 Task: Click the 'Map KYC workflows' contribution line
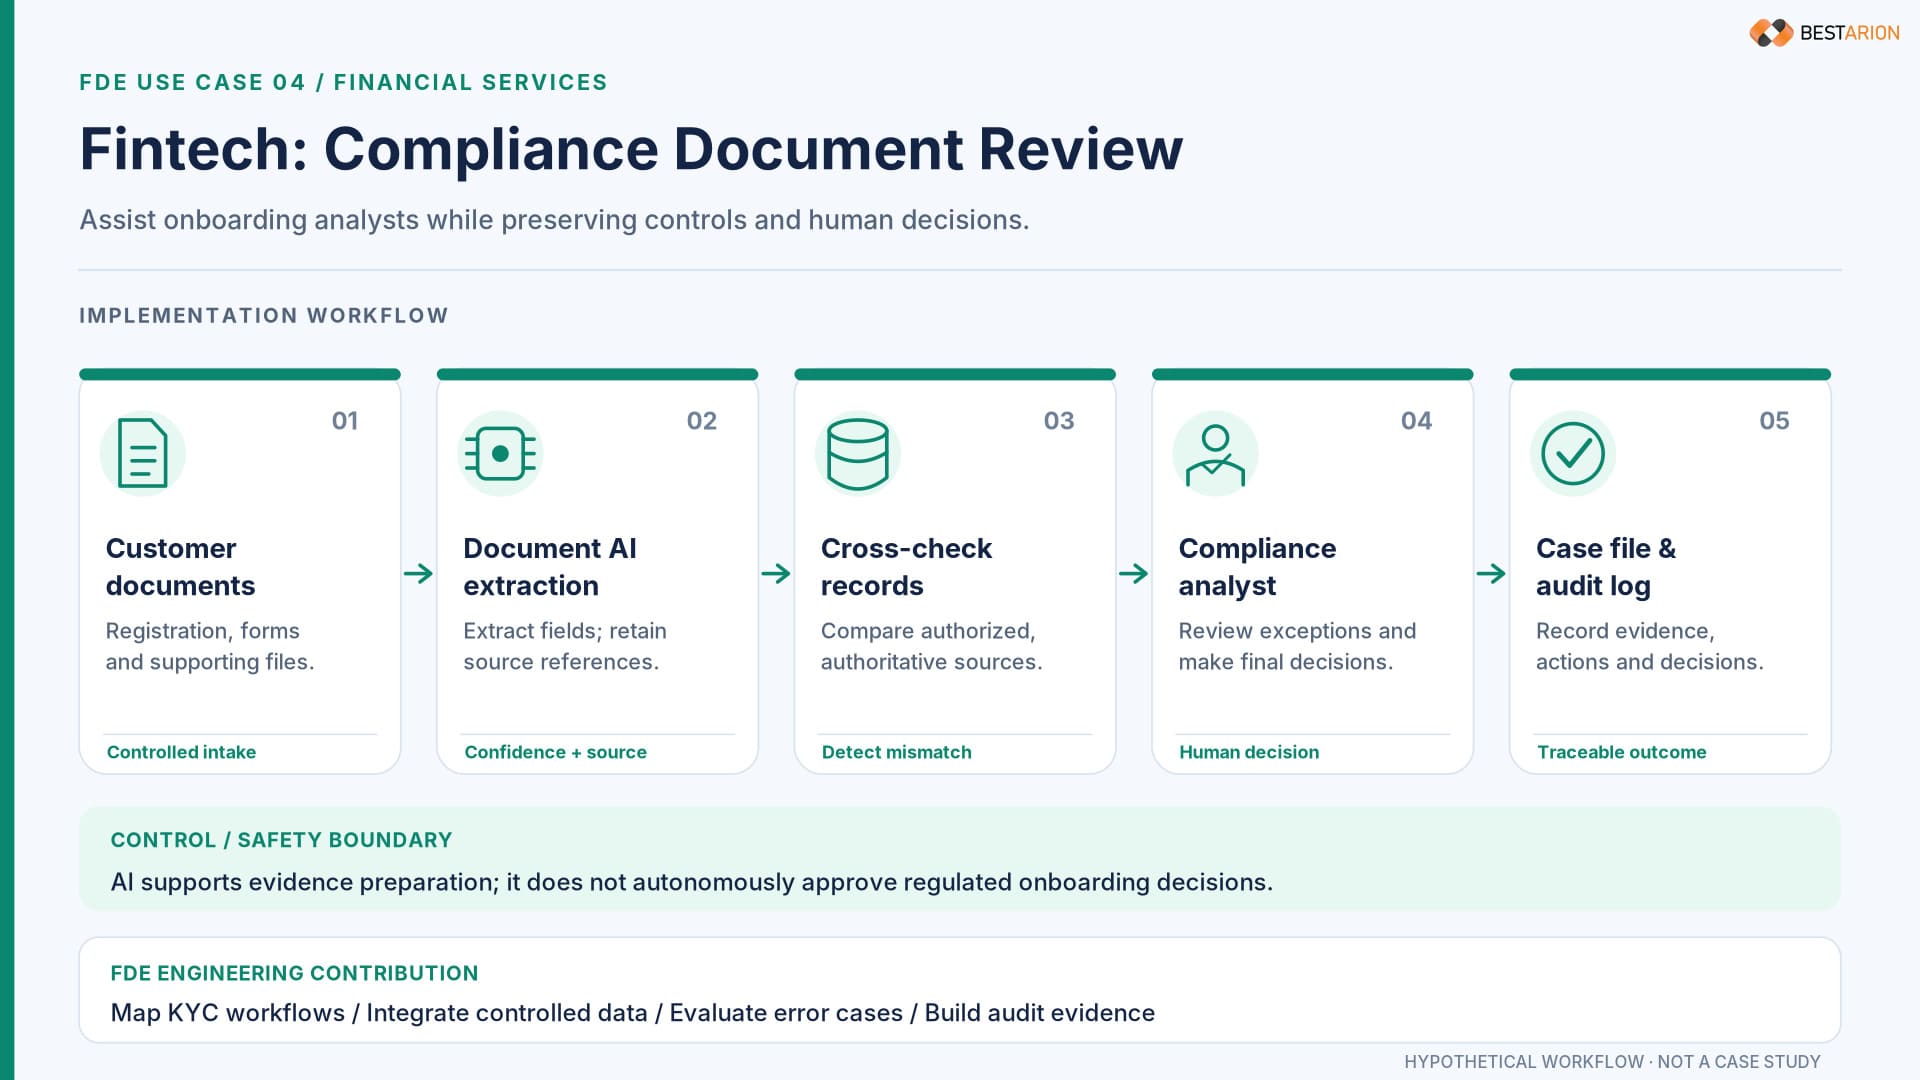point(632,1013)
